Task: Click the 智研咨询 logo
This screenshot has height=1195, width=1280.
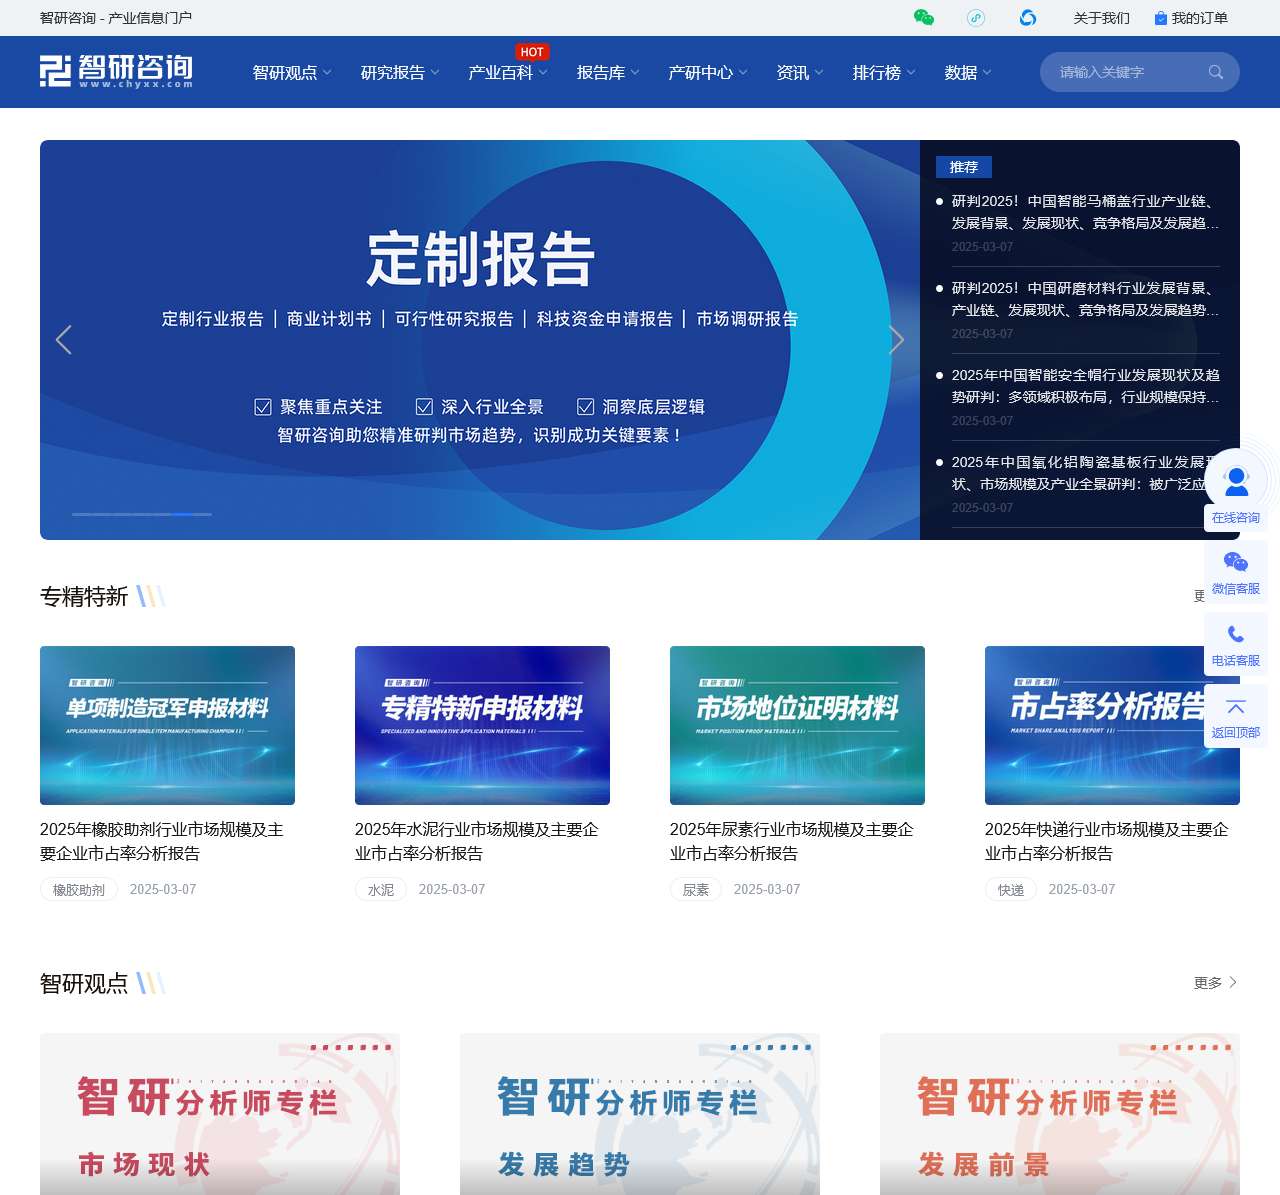Action: [x=117, y=71]
